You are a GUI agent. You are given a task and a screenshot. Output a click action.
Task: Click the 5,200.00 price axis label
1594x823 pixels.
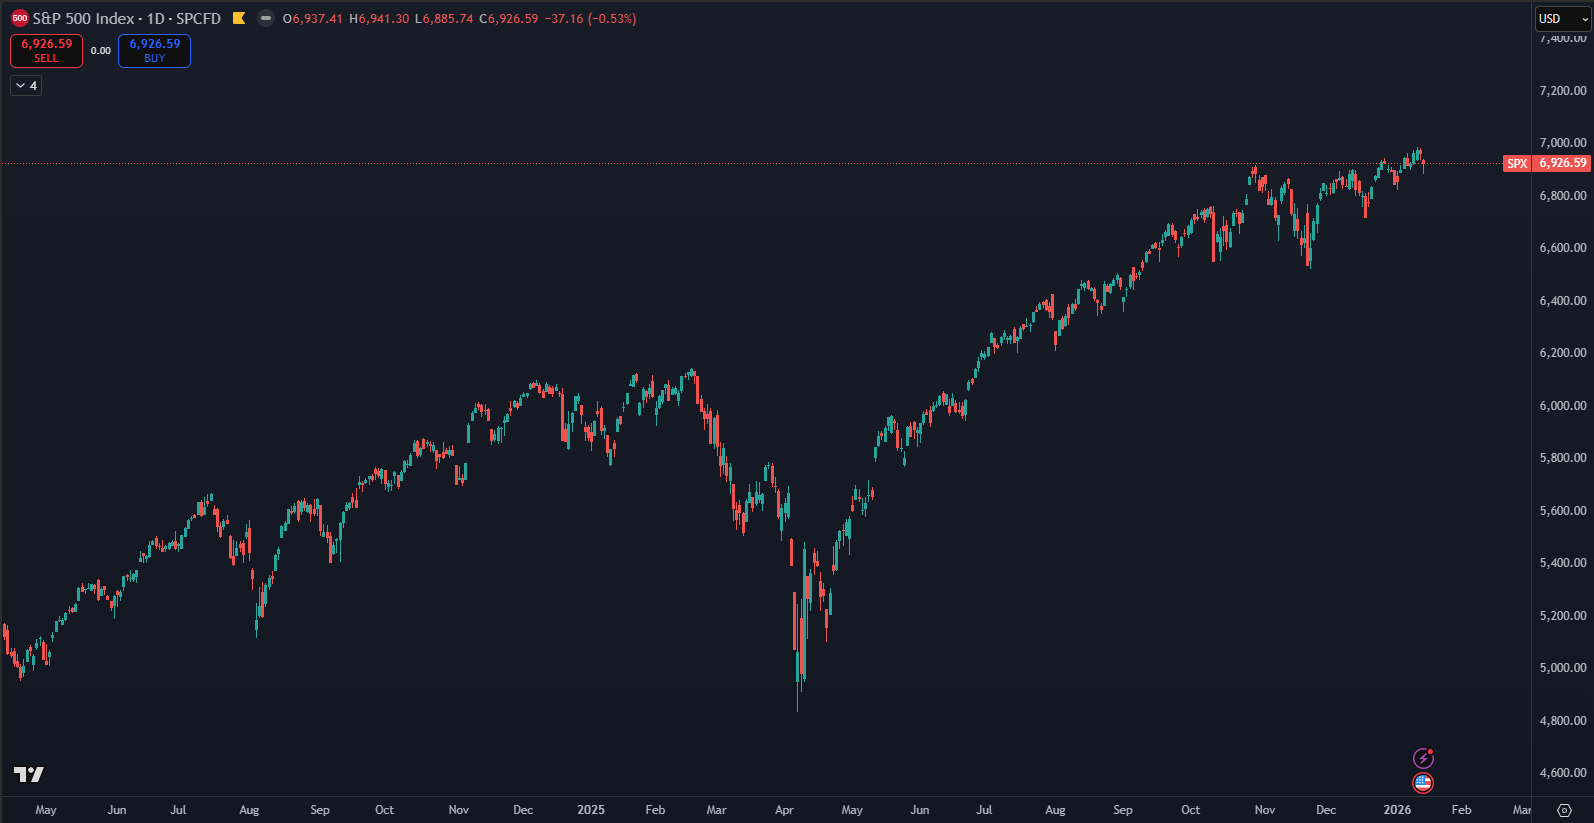(1563, 616)
